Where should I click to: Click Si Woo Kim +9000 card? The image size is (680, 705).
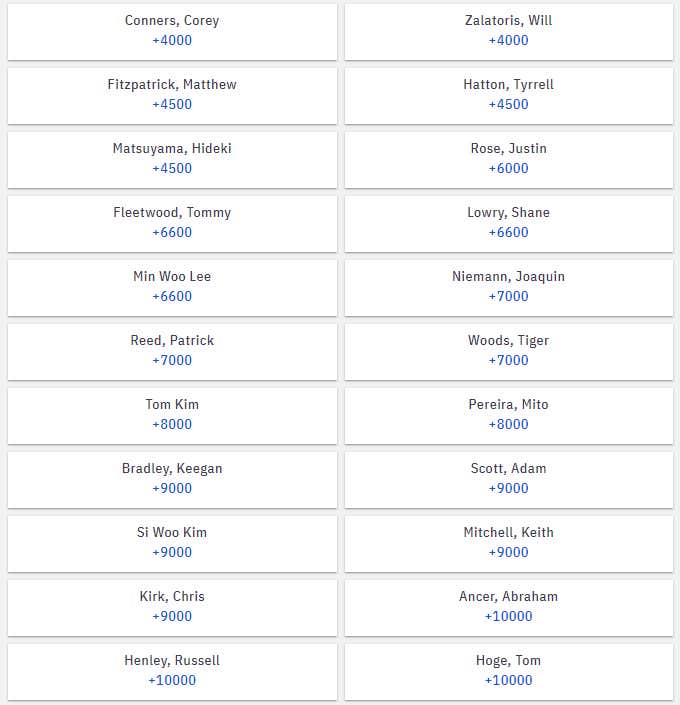[x=172, y=544]
